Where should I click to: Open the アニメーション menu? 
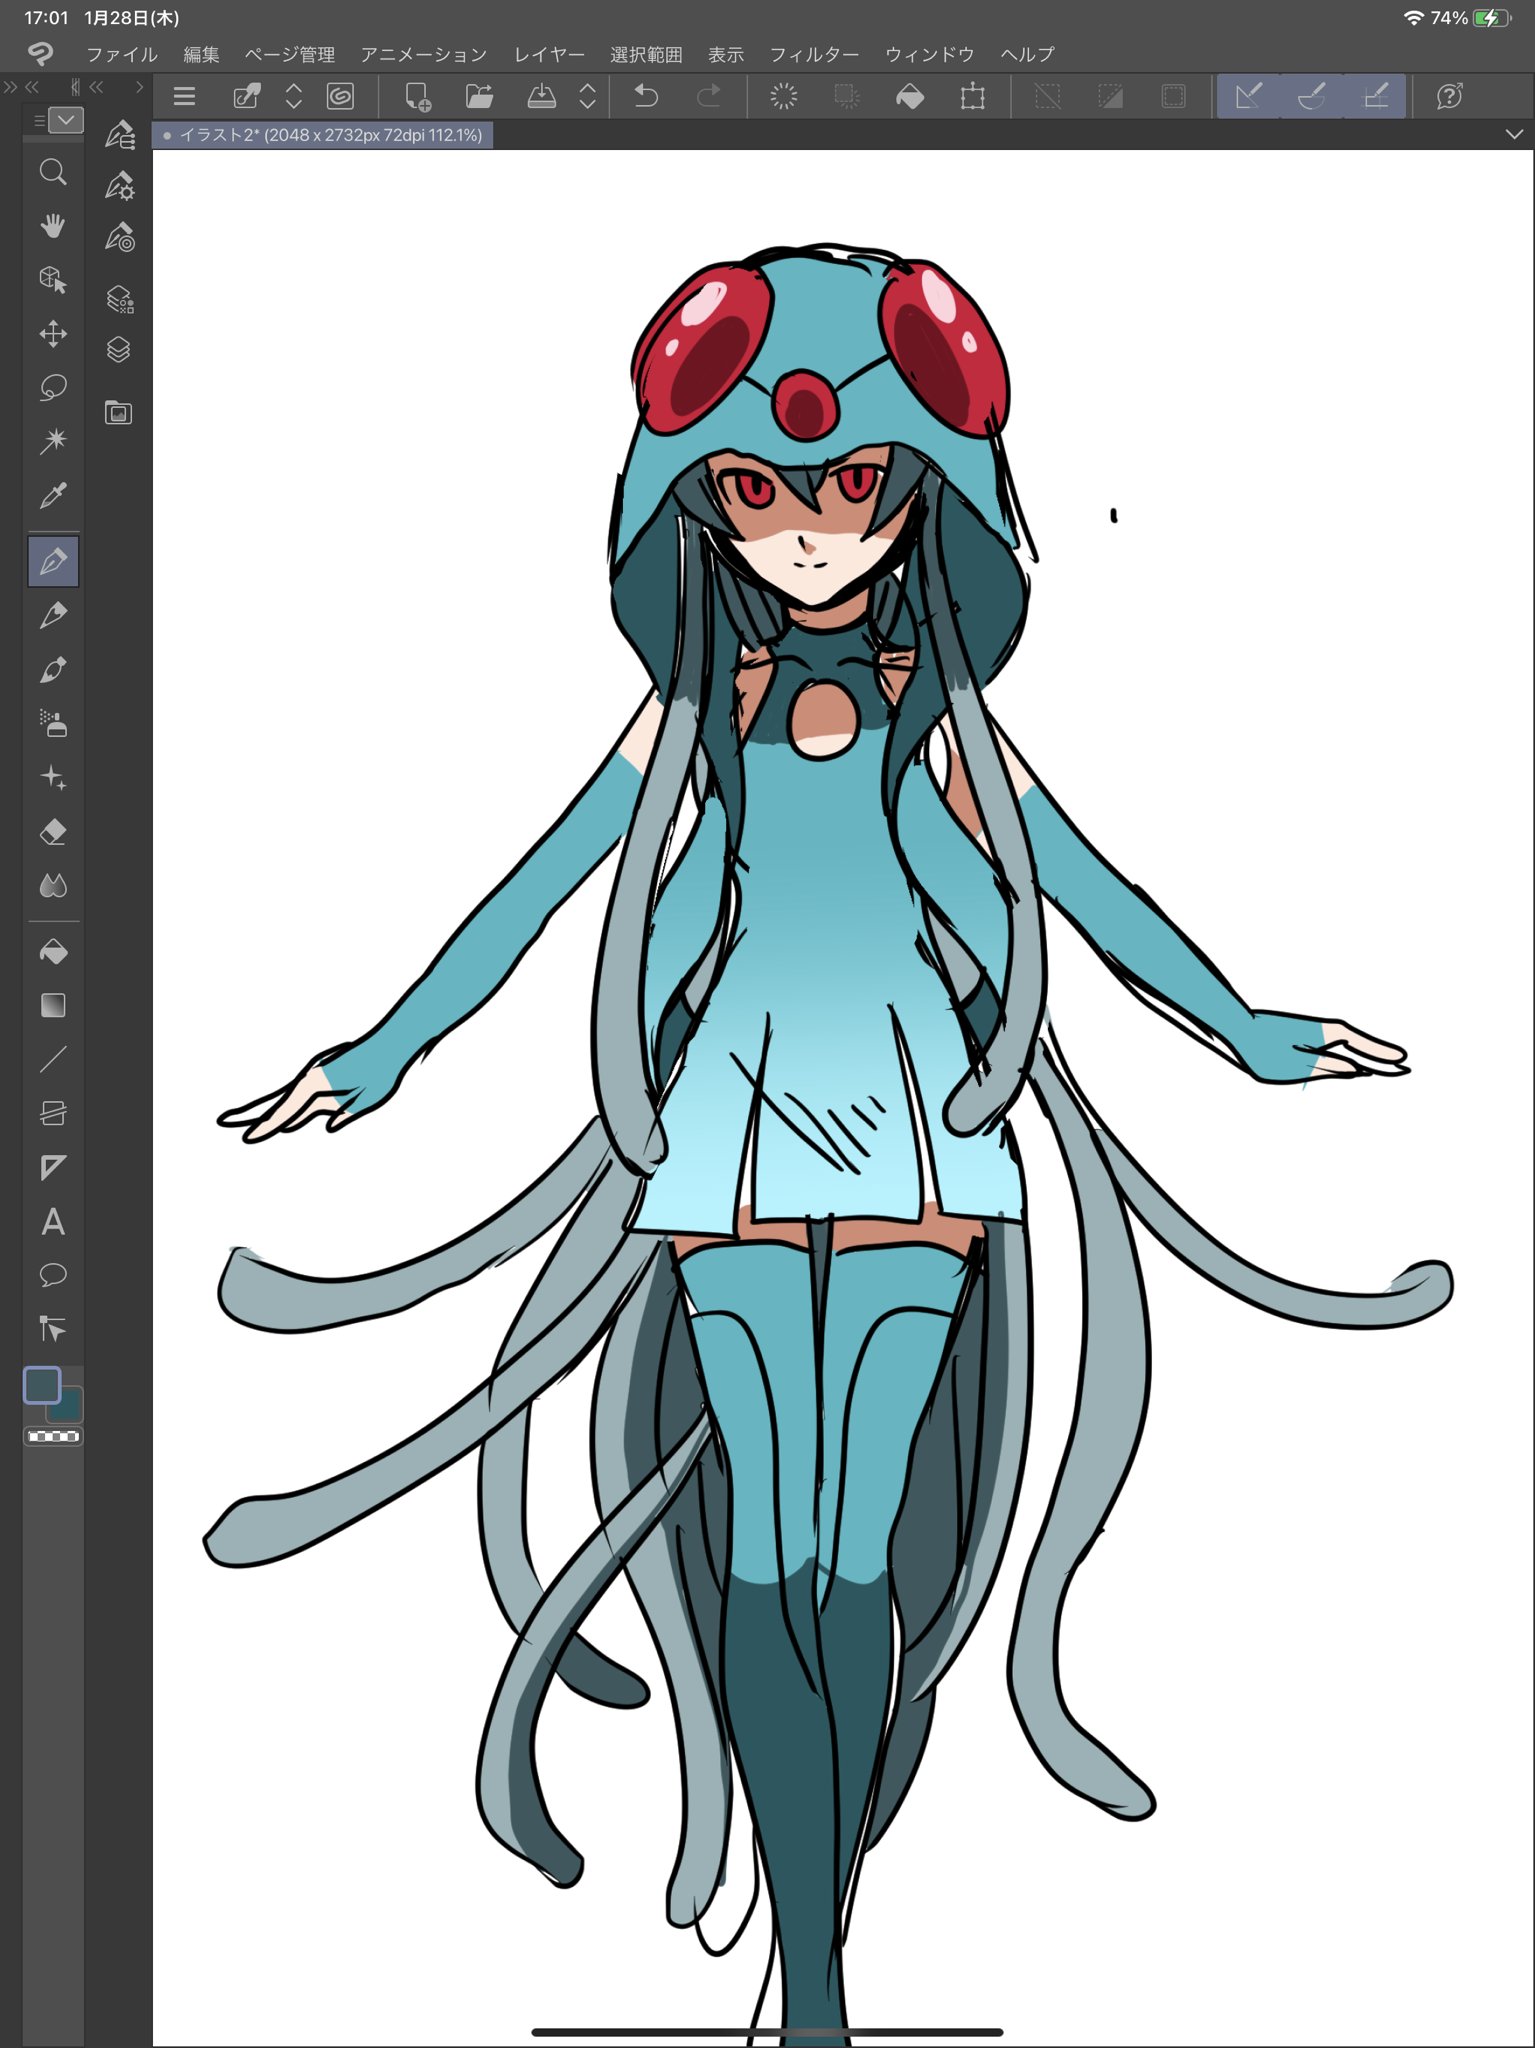pos(424,54)
